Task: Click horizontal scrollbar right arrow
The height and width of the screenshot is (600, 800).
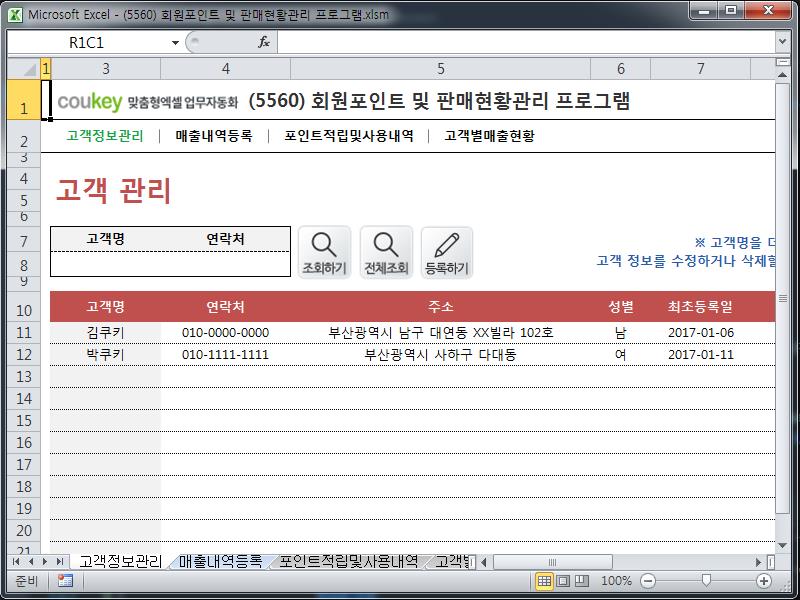Action: 758,562
